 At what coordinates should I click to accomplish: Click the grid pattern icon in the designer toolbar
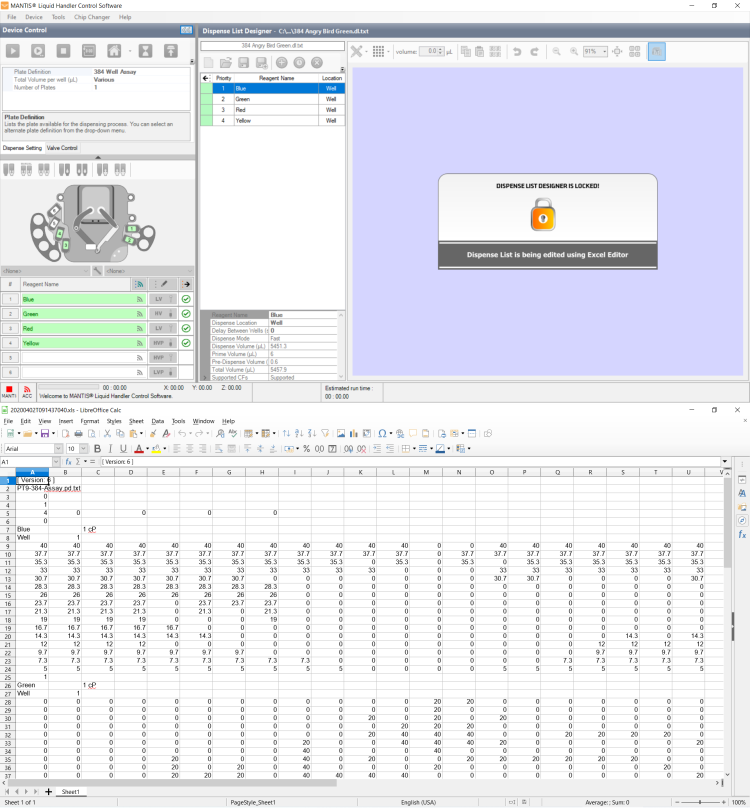[378, 52]
